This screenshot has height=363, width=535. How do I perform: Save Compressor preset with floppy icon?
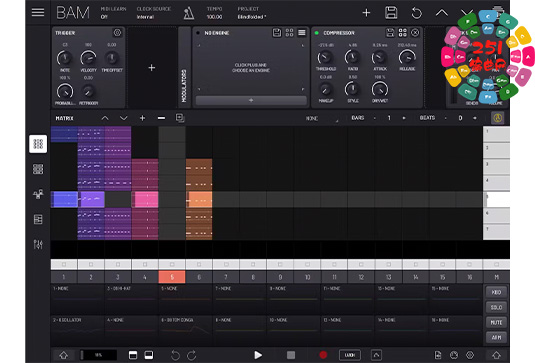(390, 33)
